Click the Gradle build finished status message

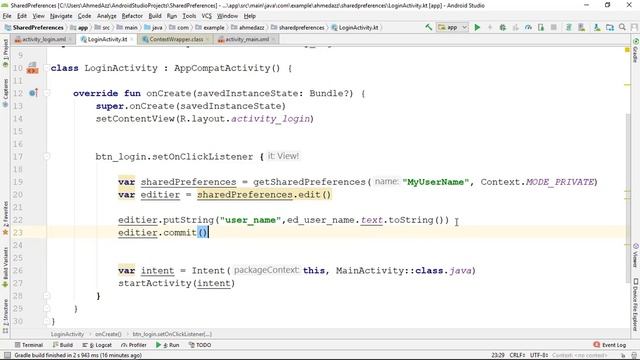coord(78,356)
